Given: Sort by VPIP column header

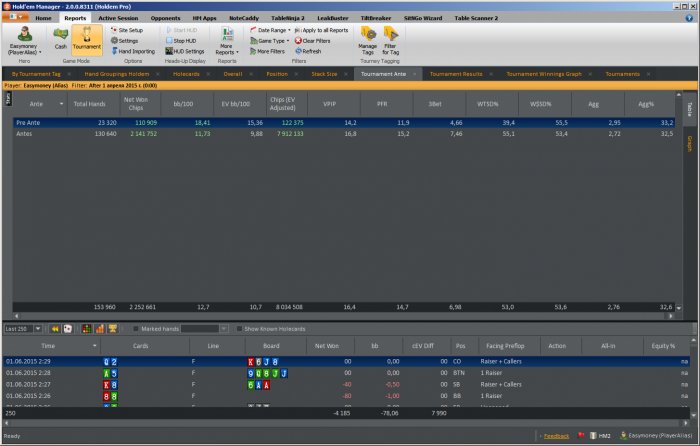Looking at the screenshot, I should [x=329, y=104].
